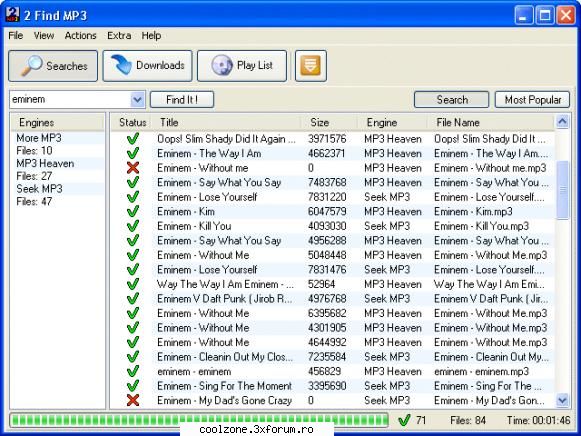Click the check icon for eminem - eminem row

tap(133, 371)
